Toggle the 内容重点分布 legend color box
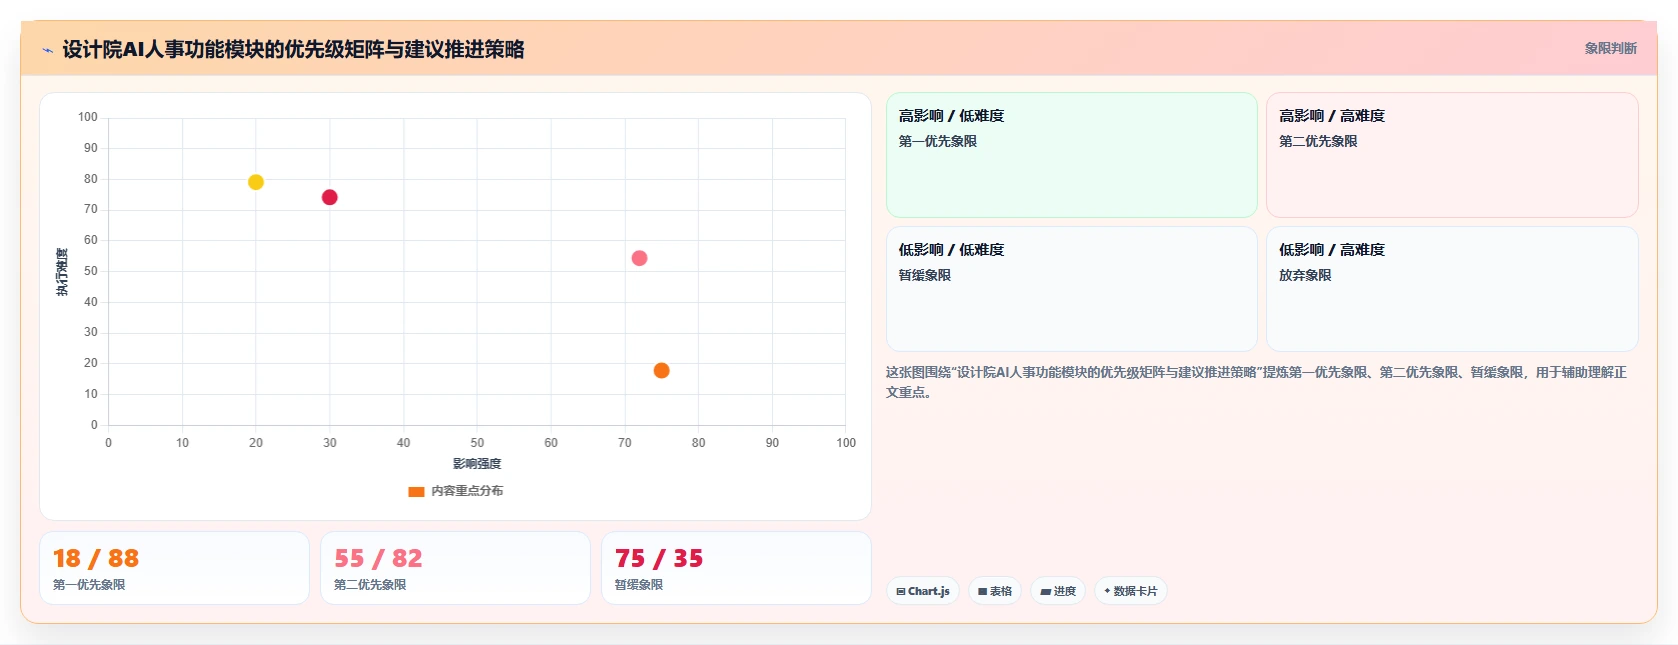The height and width of the screenshot is (645, 1678). pyautogui.click(x=416, y=491)
